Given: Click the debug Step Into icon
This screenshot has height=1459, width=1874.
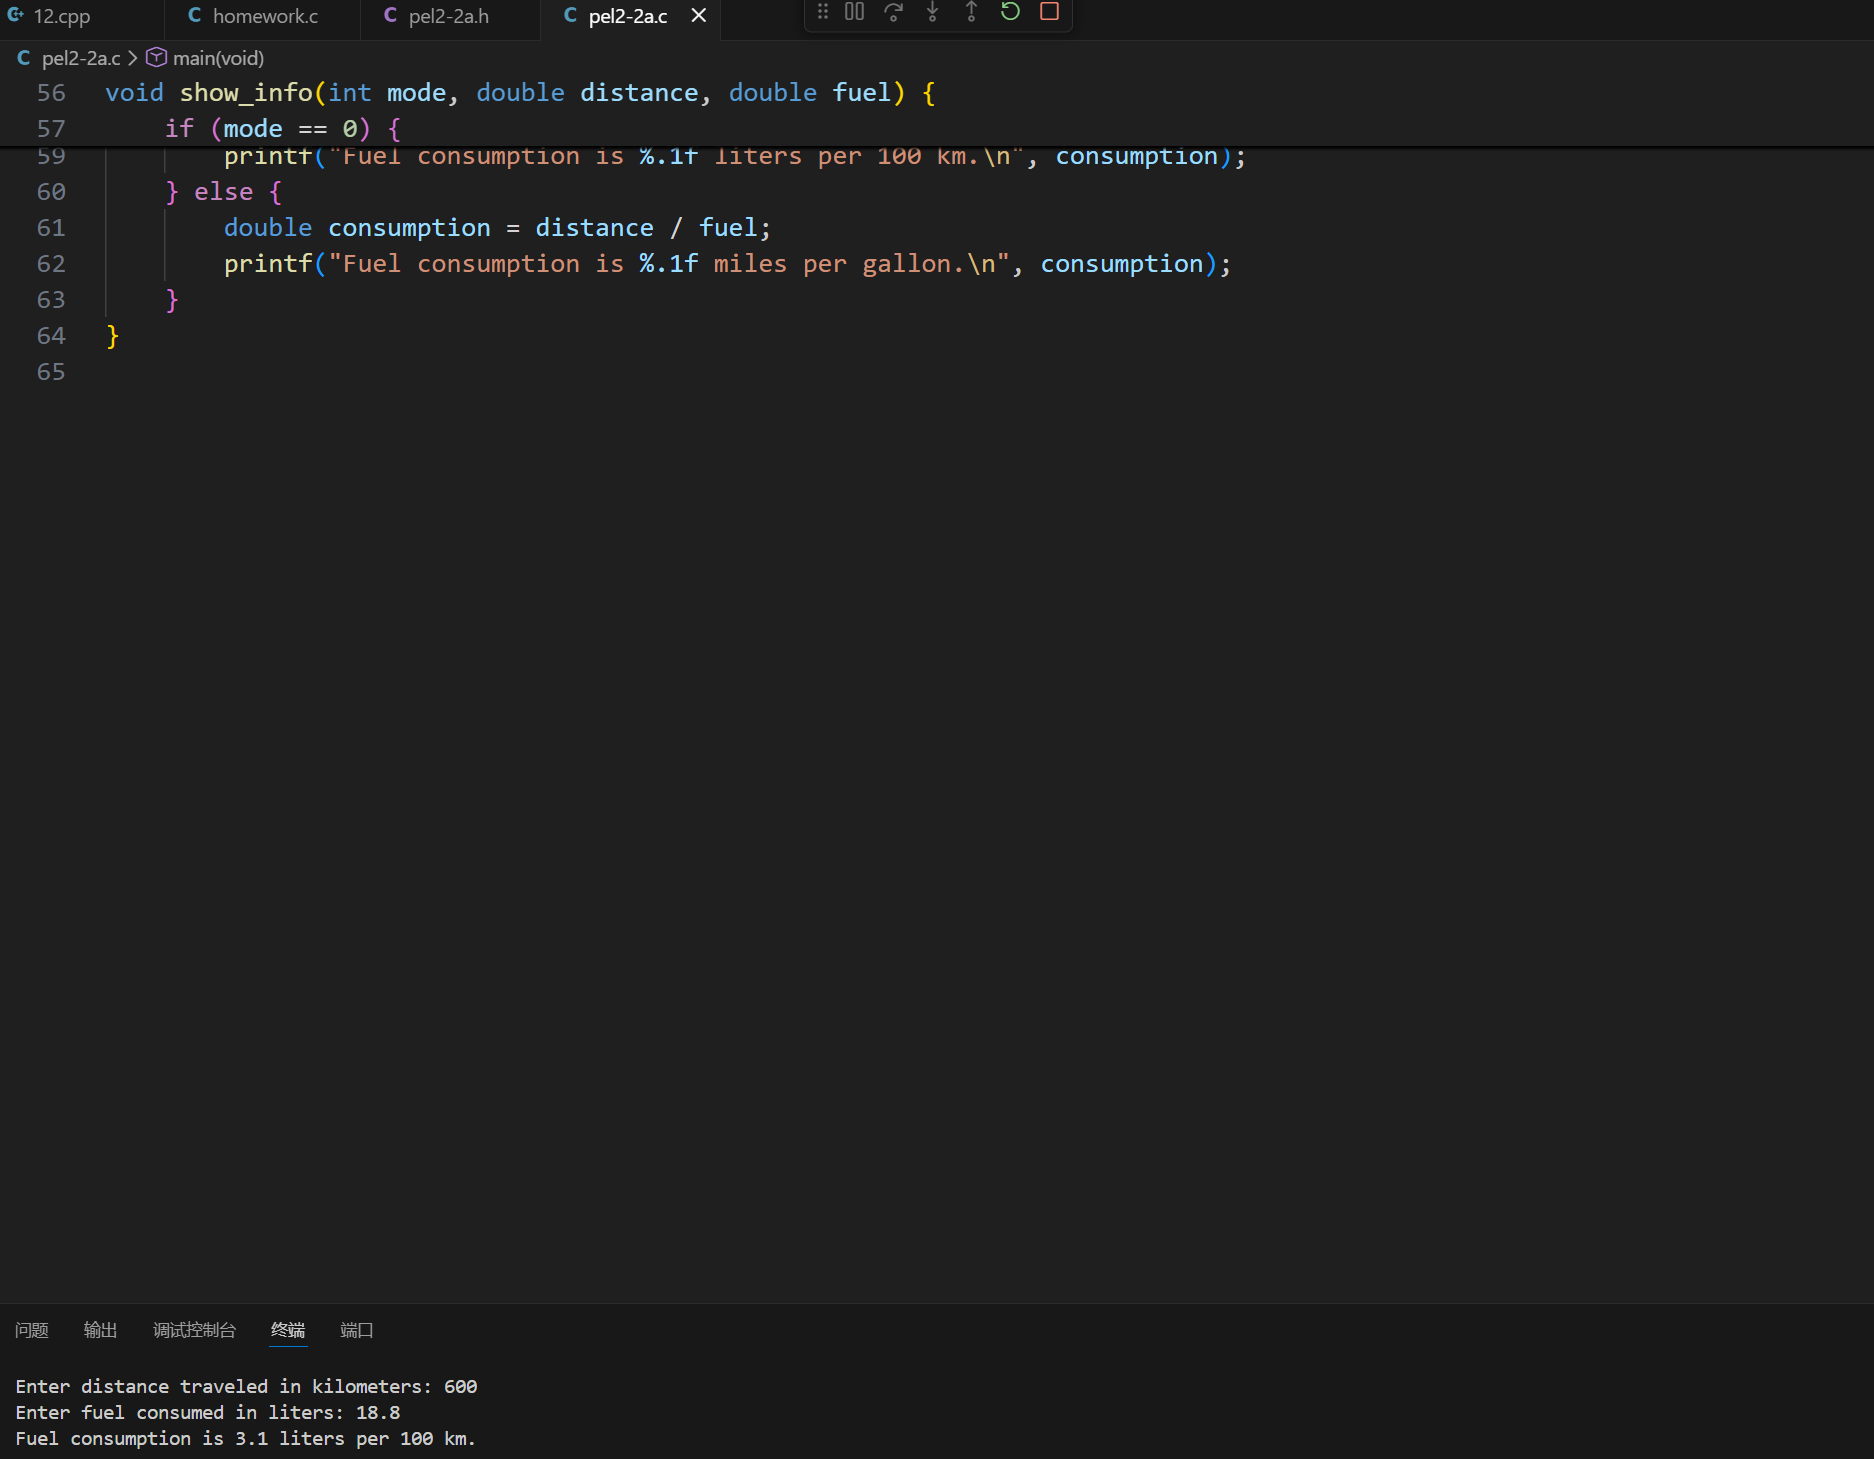Looking at the screenshot, I should 932,12.
